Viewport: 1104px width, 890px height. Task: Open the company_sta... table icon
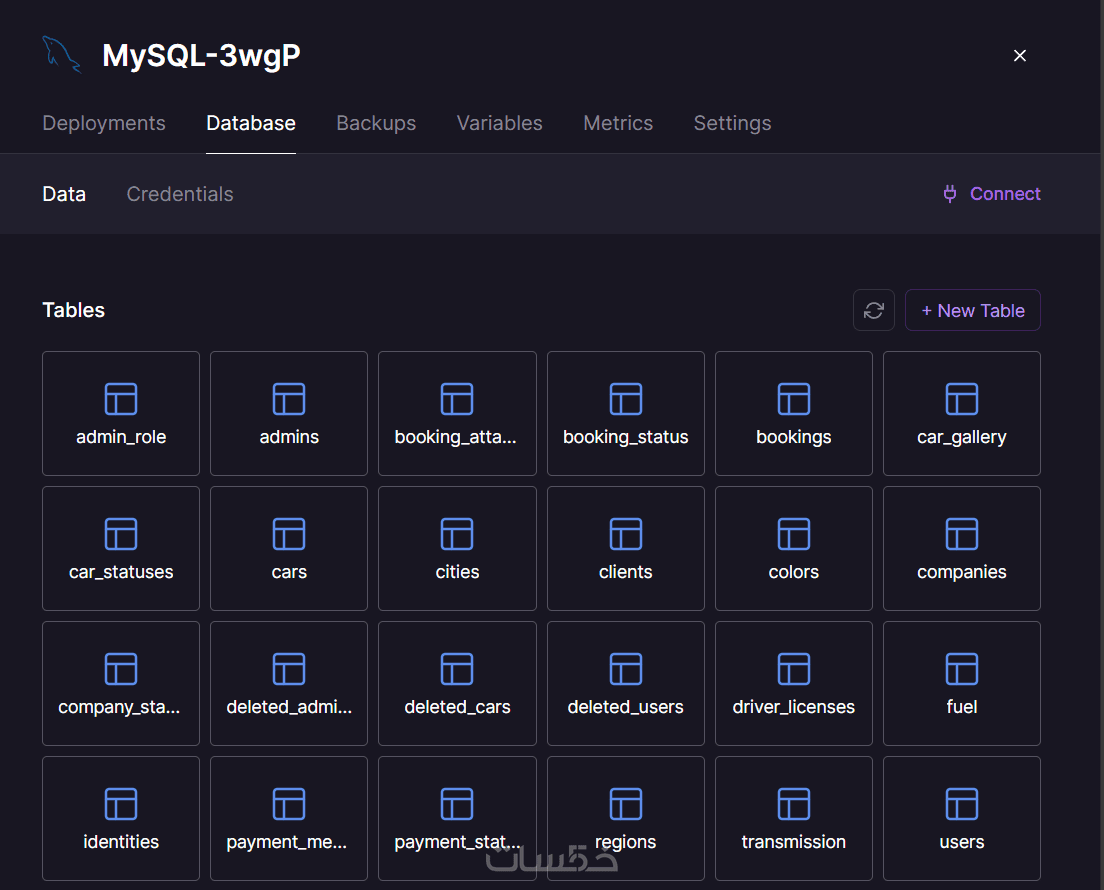tap(121, 670)
